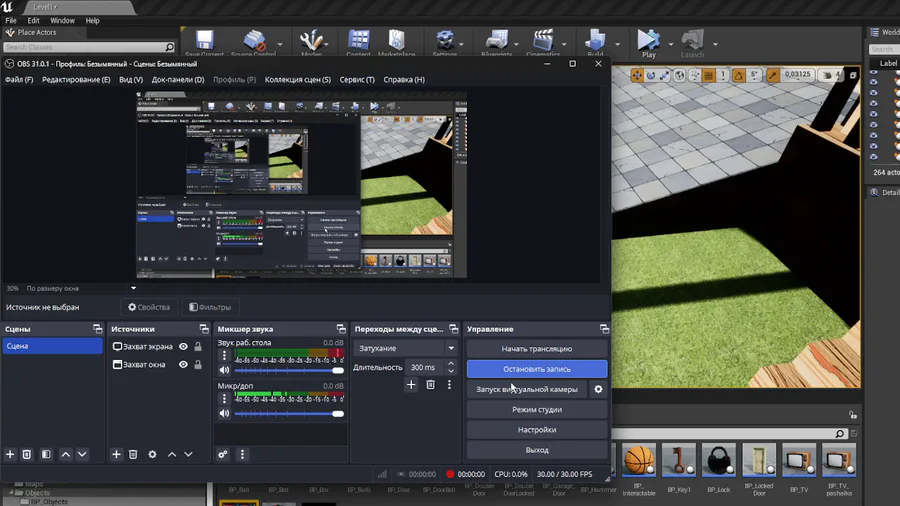Image resolution: width=900 pixels, height=506 pixels.
Task: Toggle lock on Захват экрана source
Action: click(198, 347)
